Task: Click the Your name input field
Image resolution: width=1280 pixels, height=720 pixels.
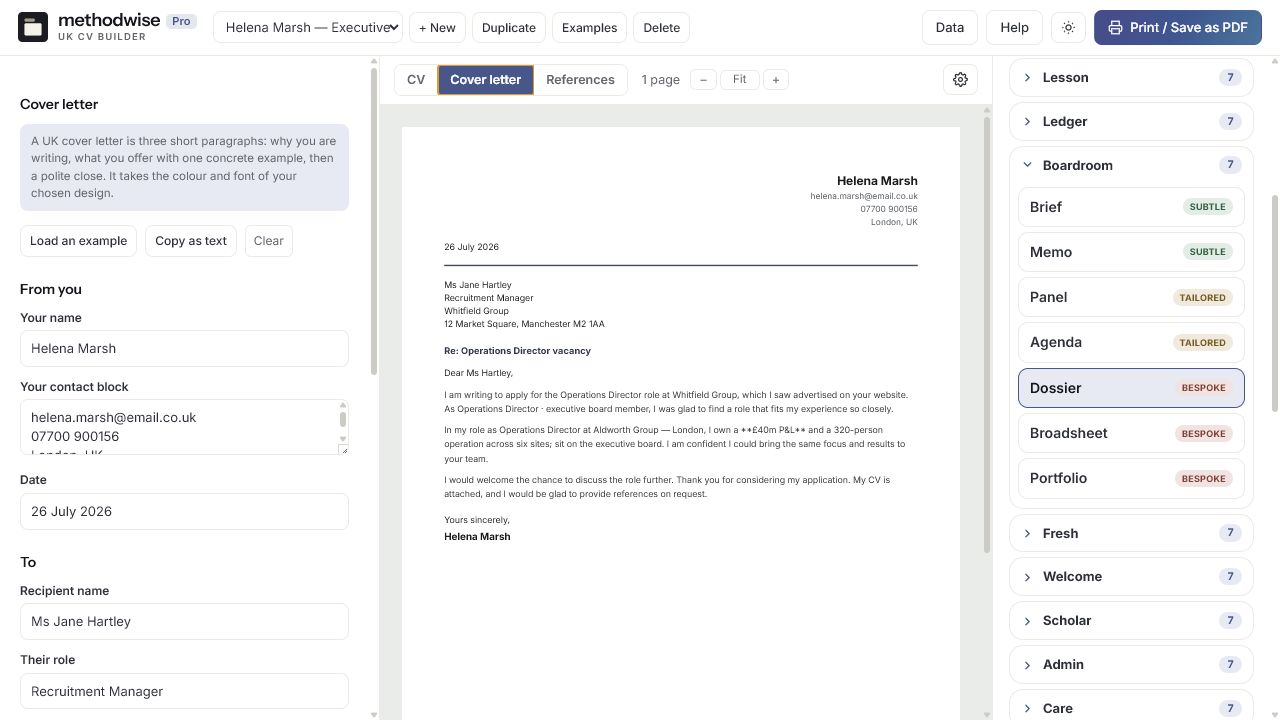Action: tap(184, 349)
